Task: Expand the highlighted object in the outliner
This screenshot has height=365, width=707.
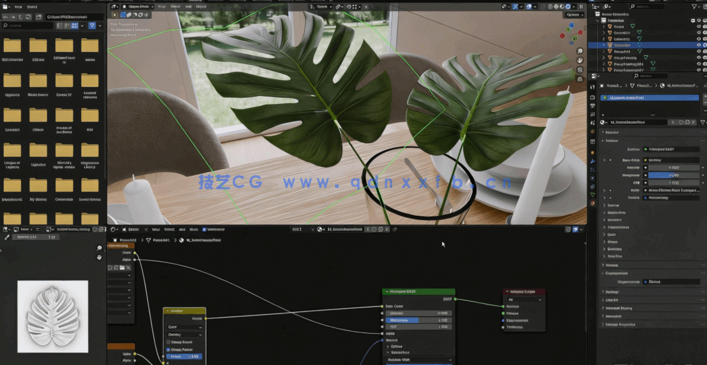Action: tap(604, 45)
